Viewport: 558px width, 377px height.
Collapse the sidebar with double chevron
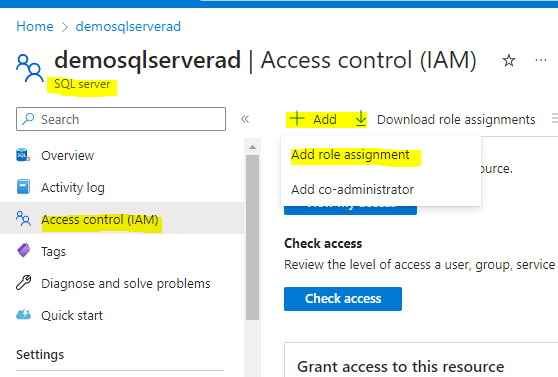(x=245, y=119)
